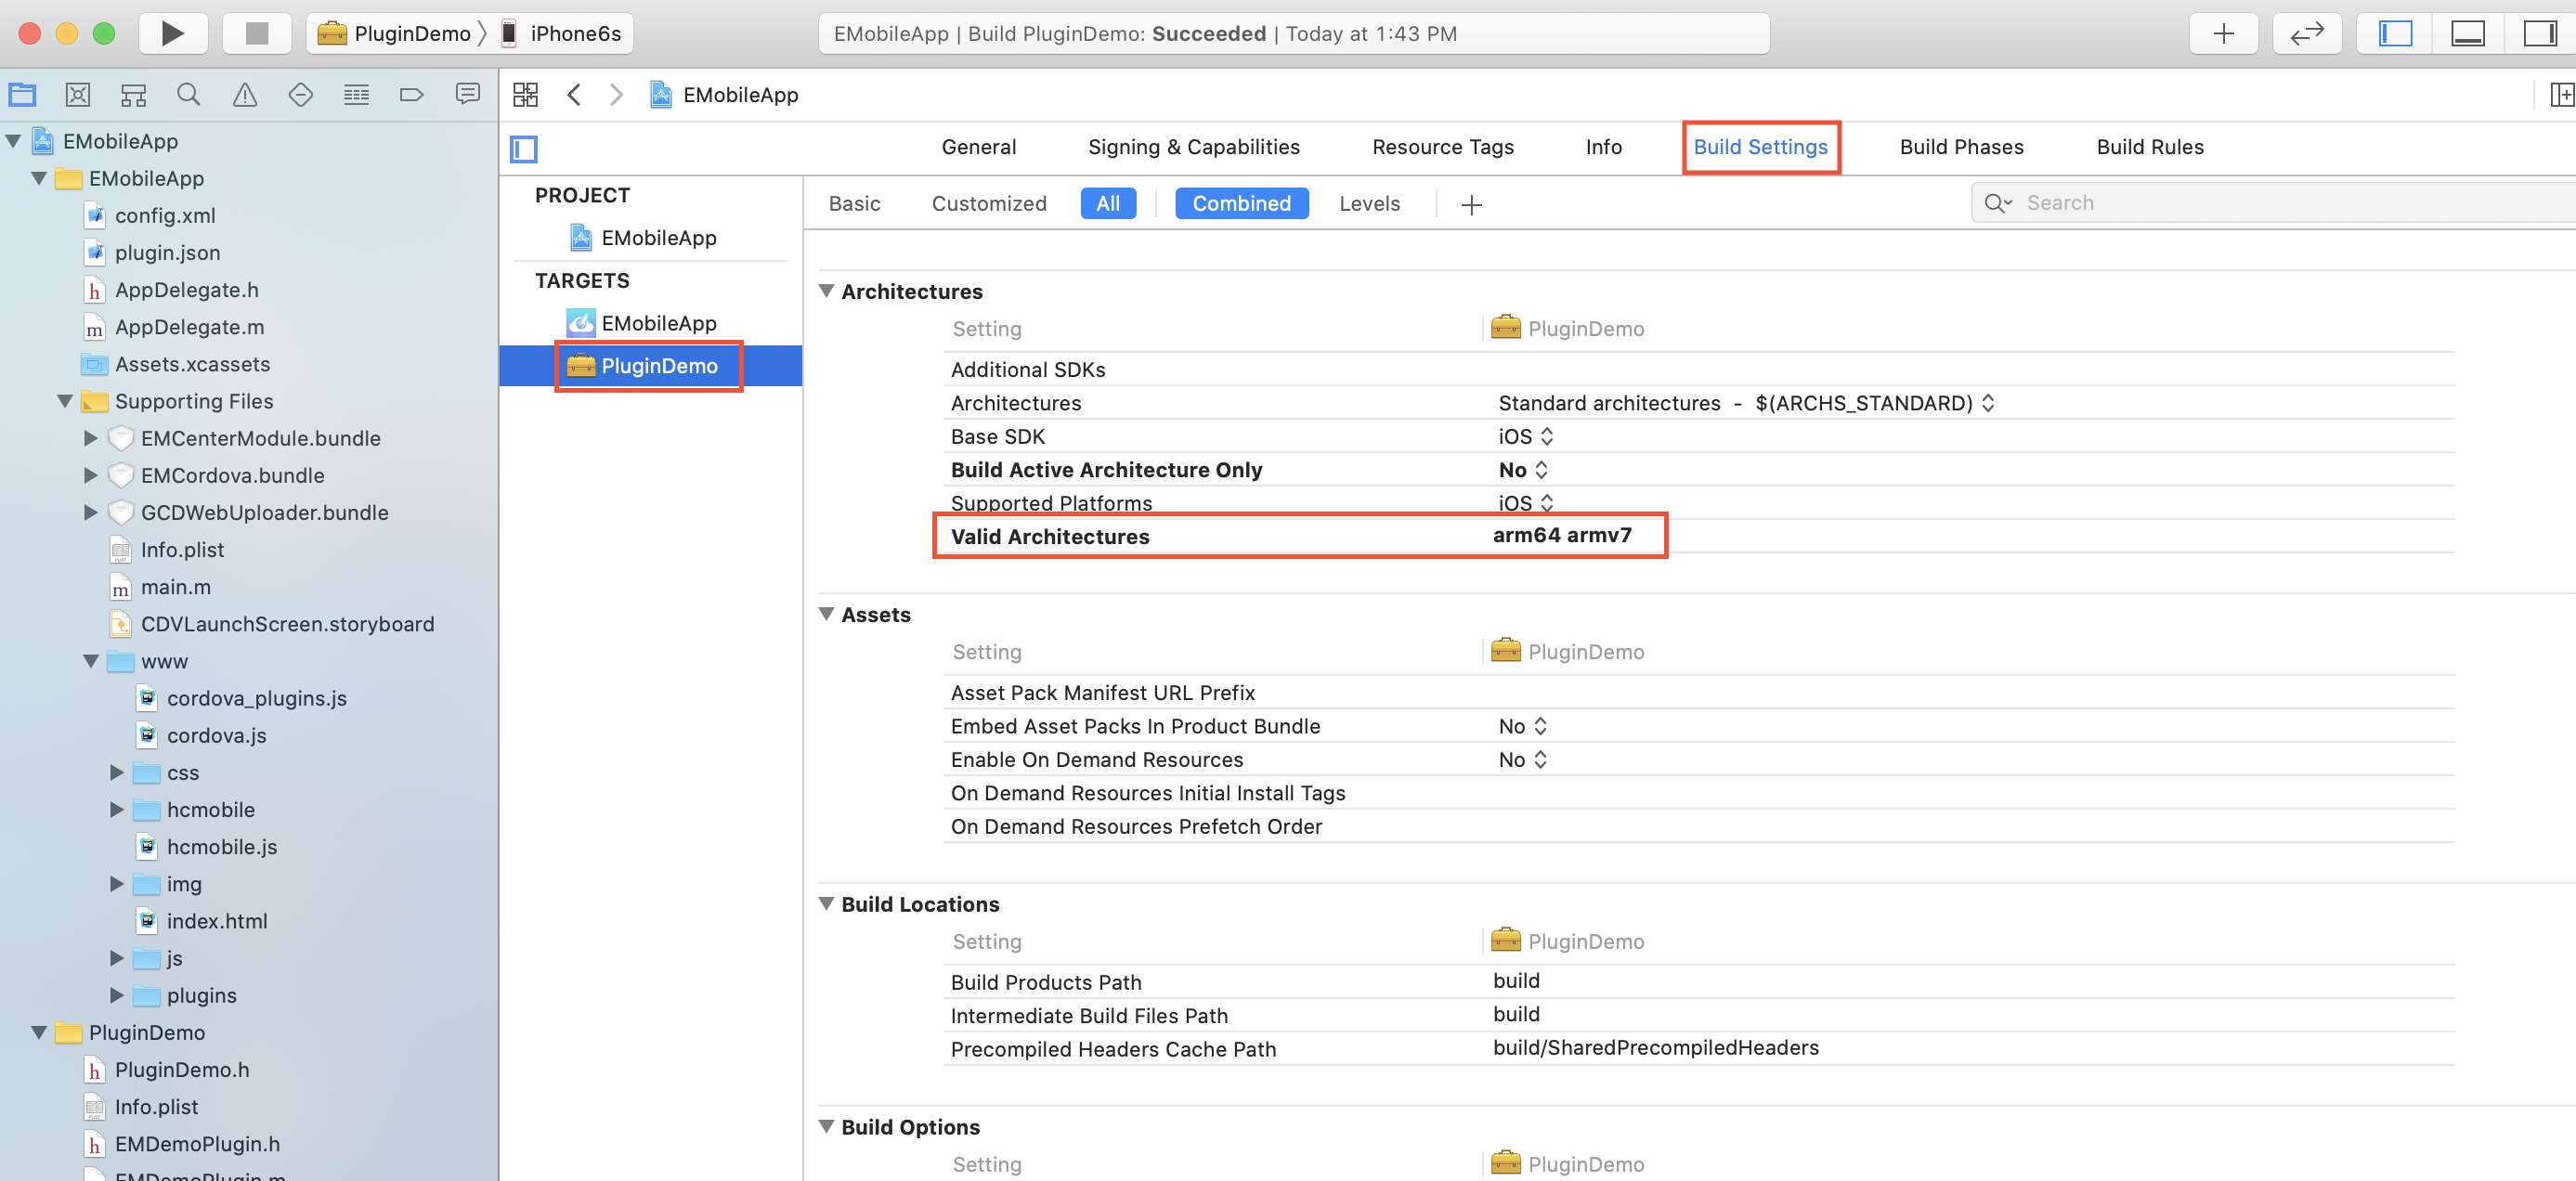Open index.html in www folder
2576x1181 pixels.
pos(202,921)
